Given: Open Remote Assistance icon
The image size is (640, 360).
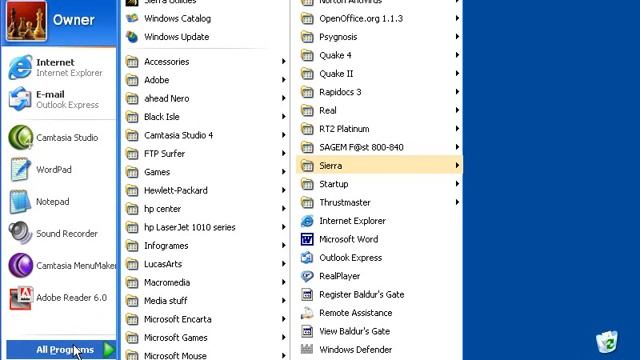Looking at the screenshot, I should [307, 313].
